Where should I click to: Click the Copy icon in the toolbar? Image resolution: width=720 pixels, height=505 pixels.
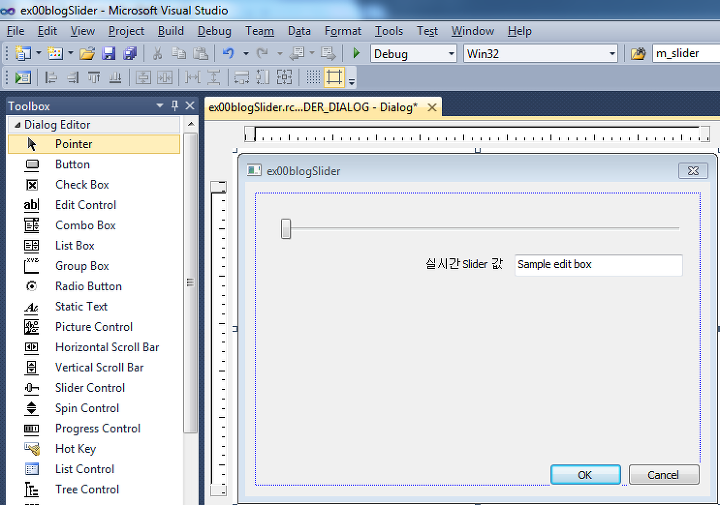(x=178, y=54)
